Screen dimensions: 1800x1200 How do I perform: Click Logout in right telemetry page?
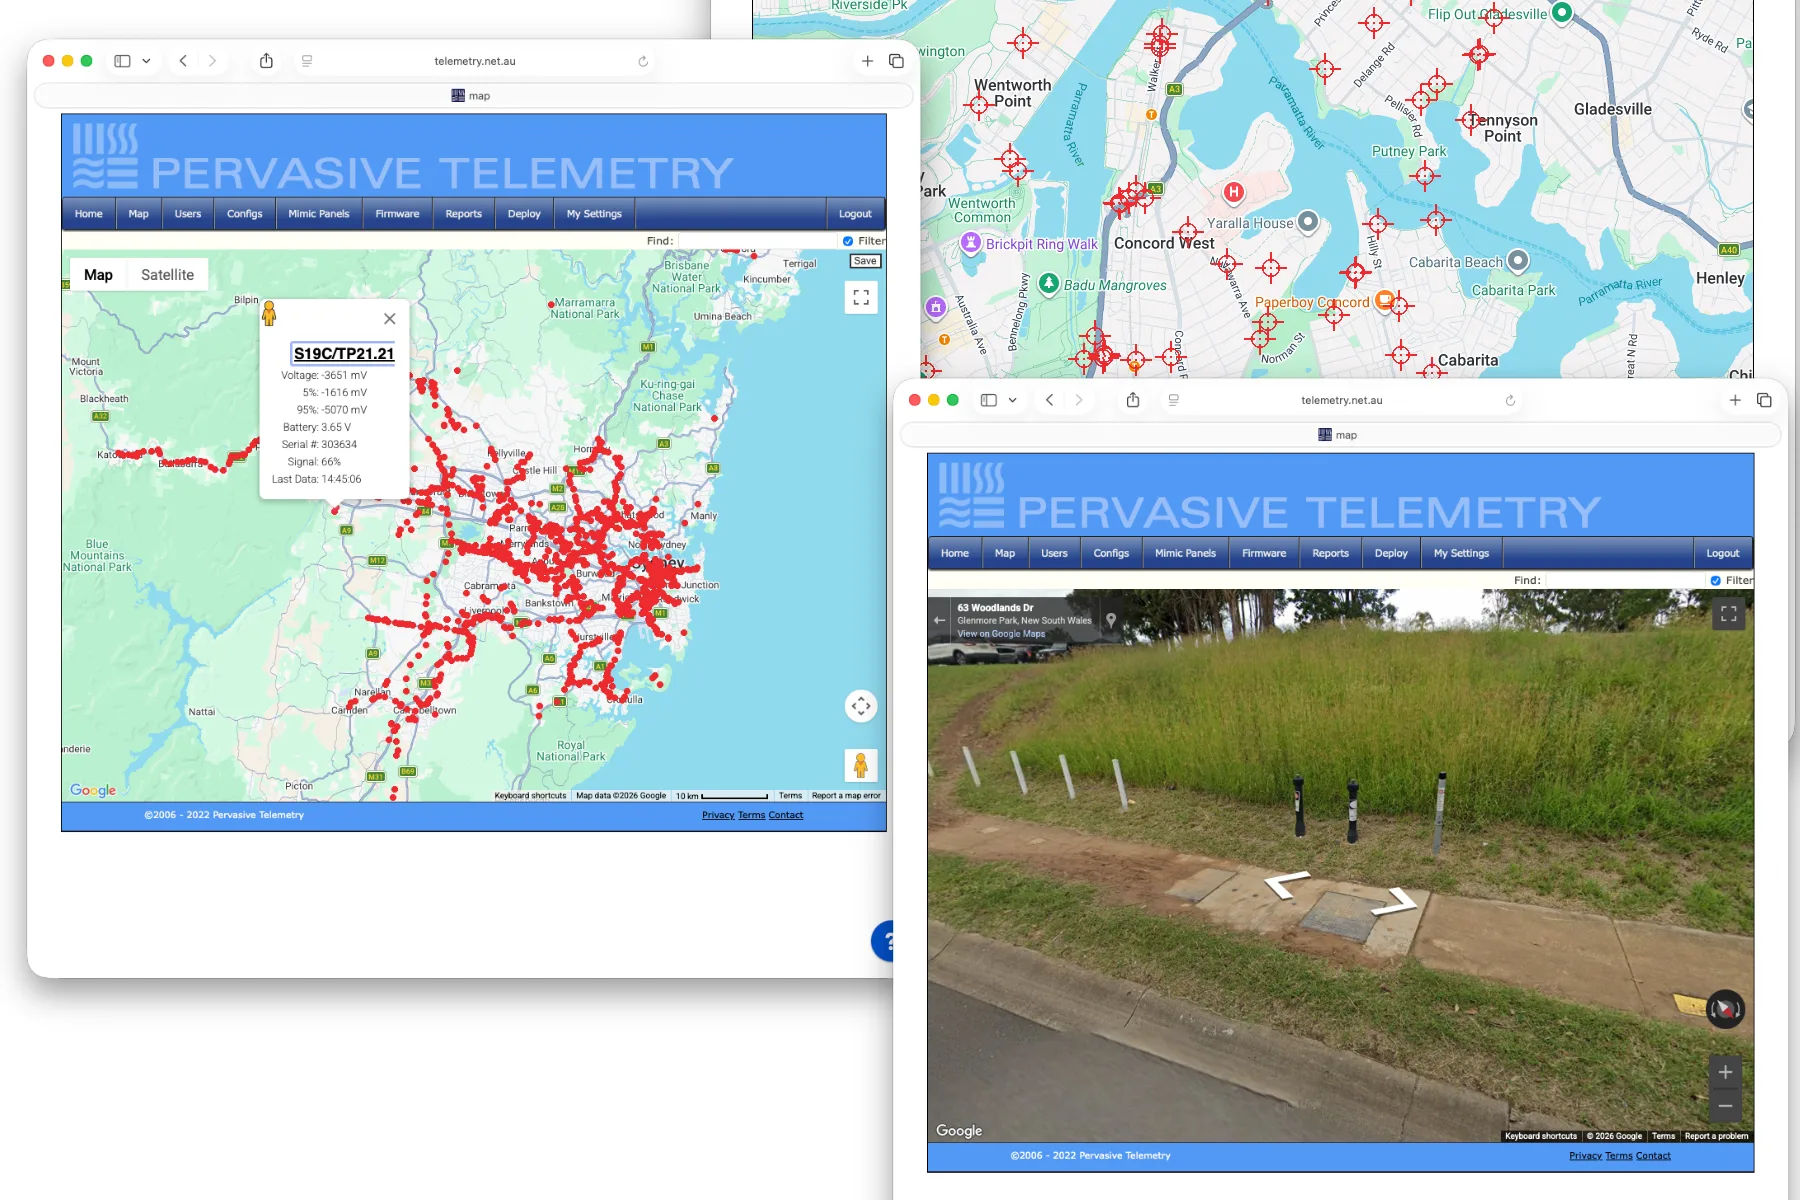pyautogui.click(x=1722, y=553)
